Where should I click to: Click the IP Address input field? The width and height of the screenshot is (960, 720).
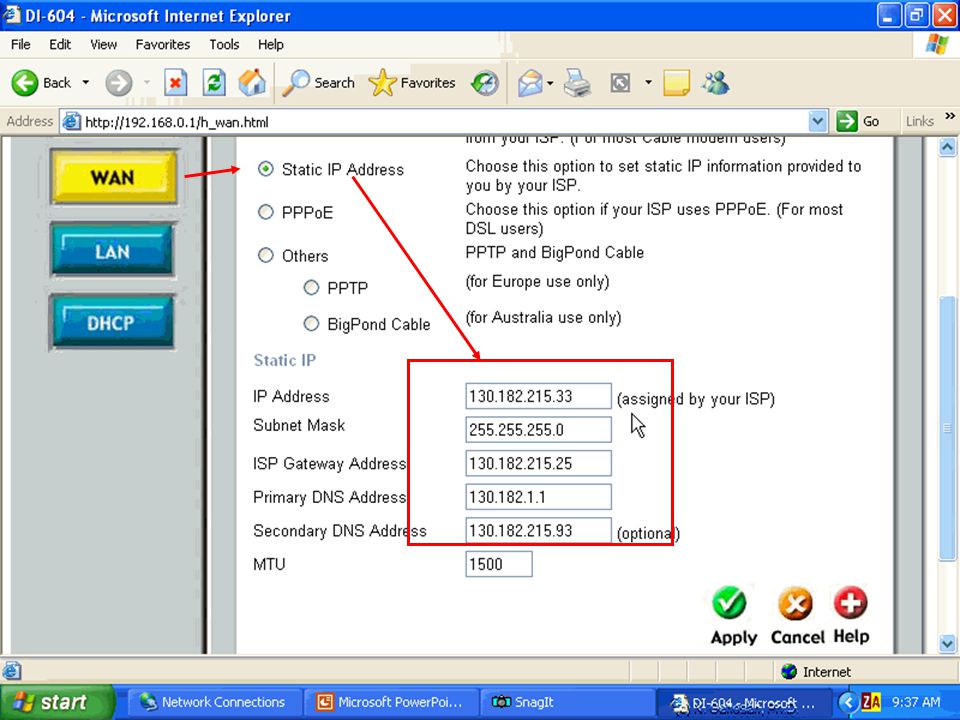(x=538, y=396)
